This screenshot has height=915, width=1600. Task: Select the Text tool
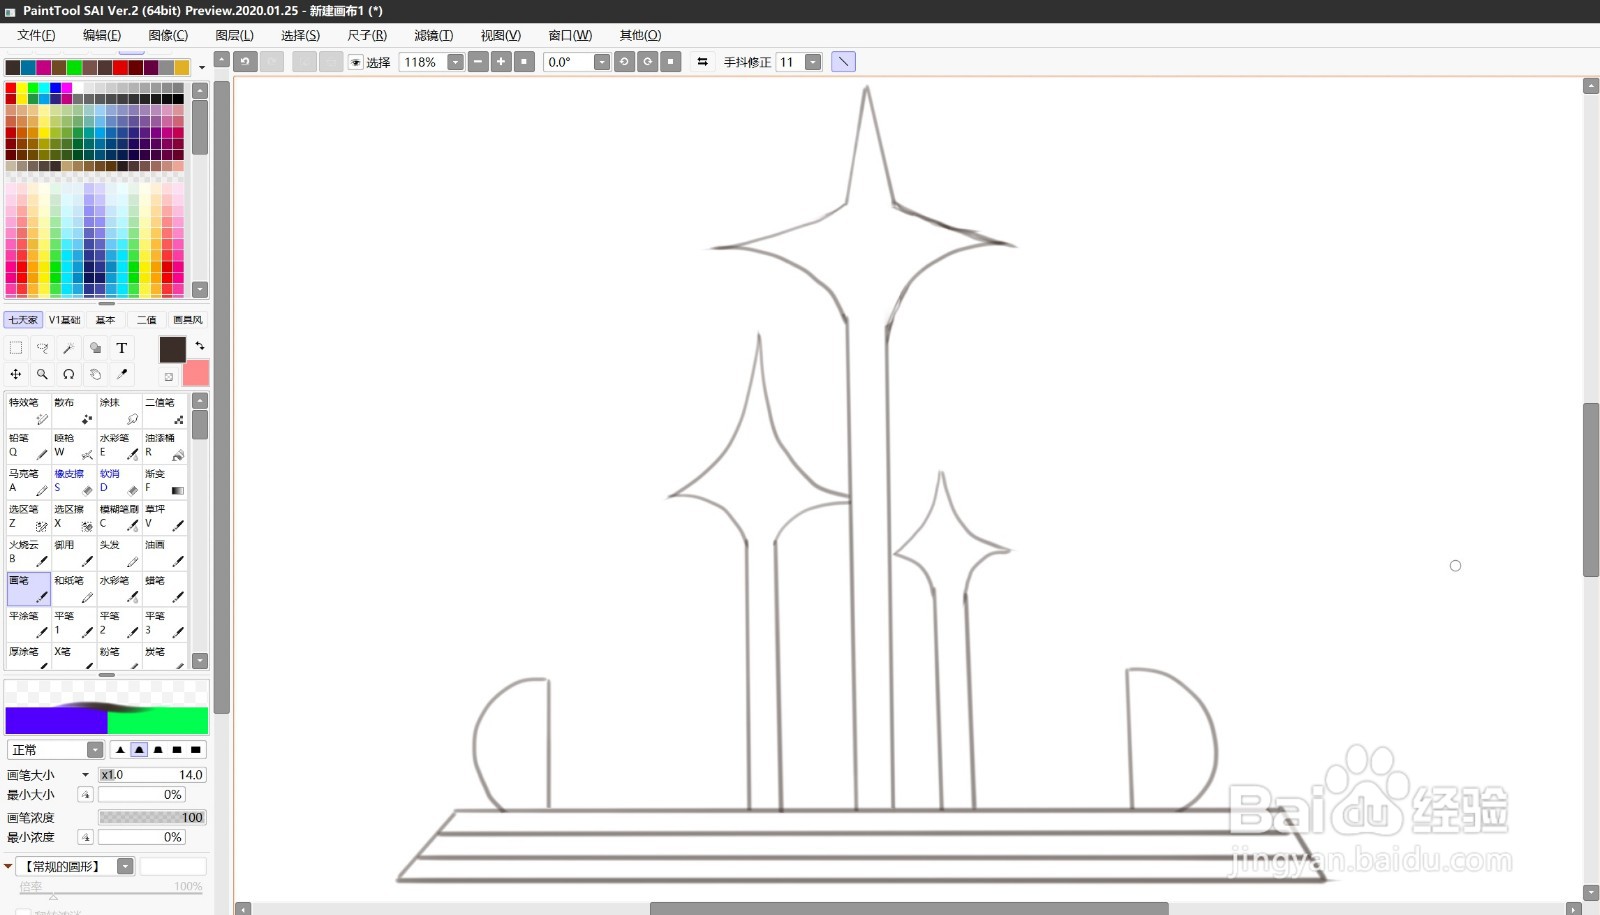pos(121,348)
